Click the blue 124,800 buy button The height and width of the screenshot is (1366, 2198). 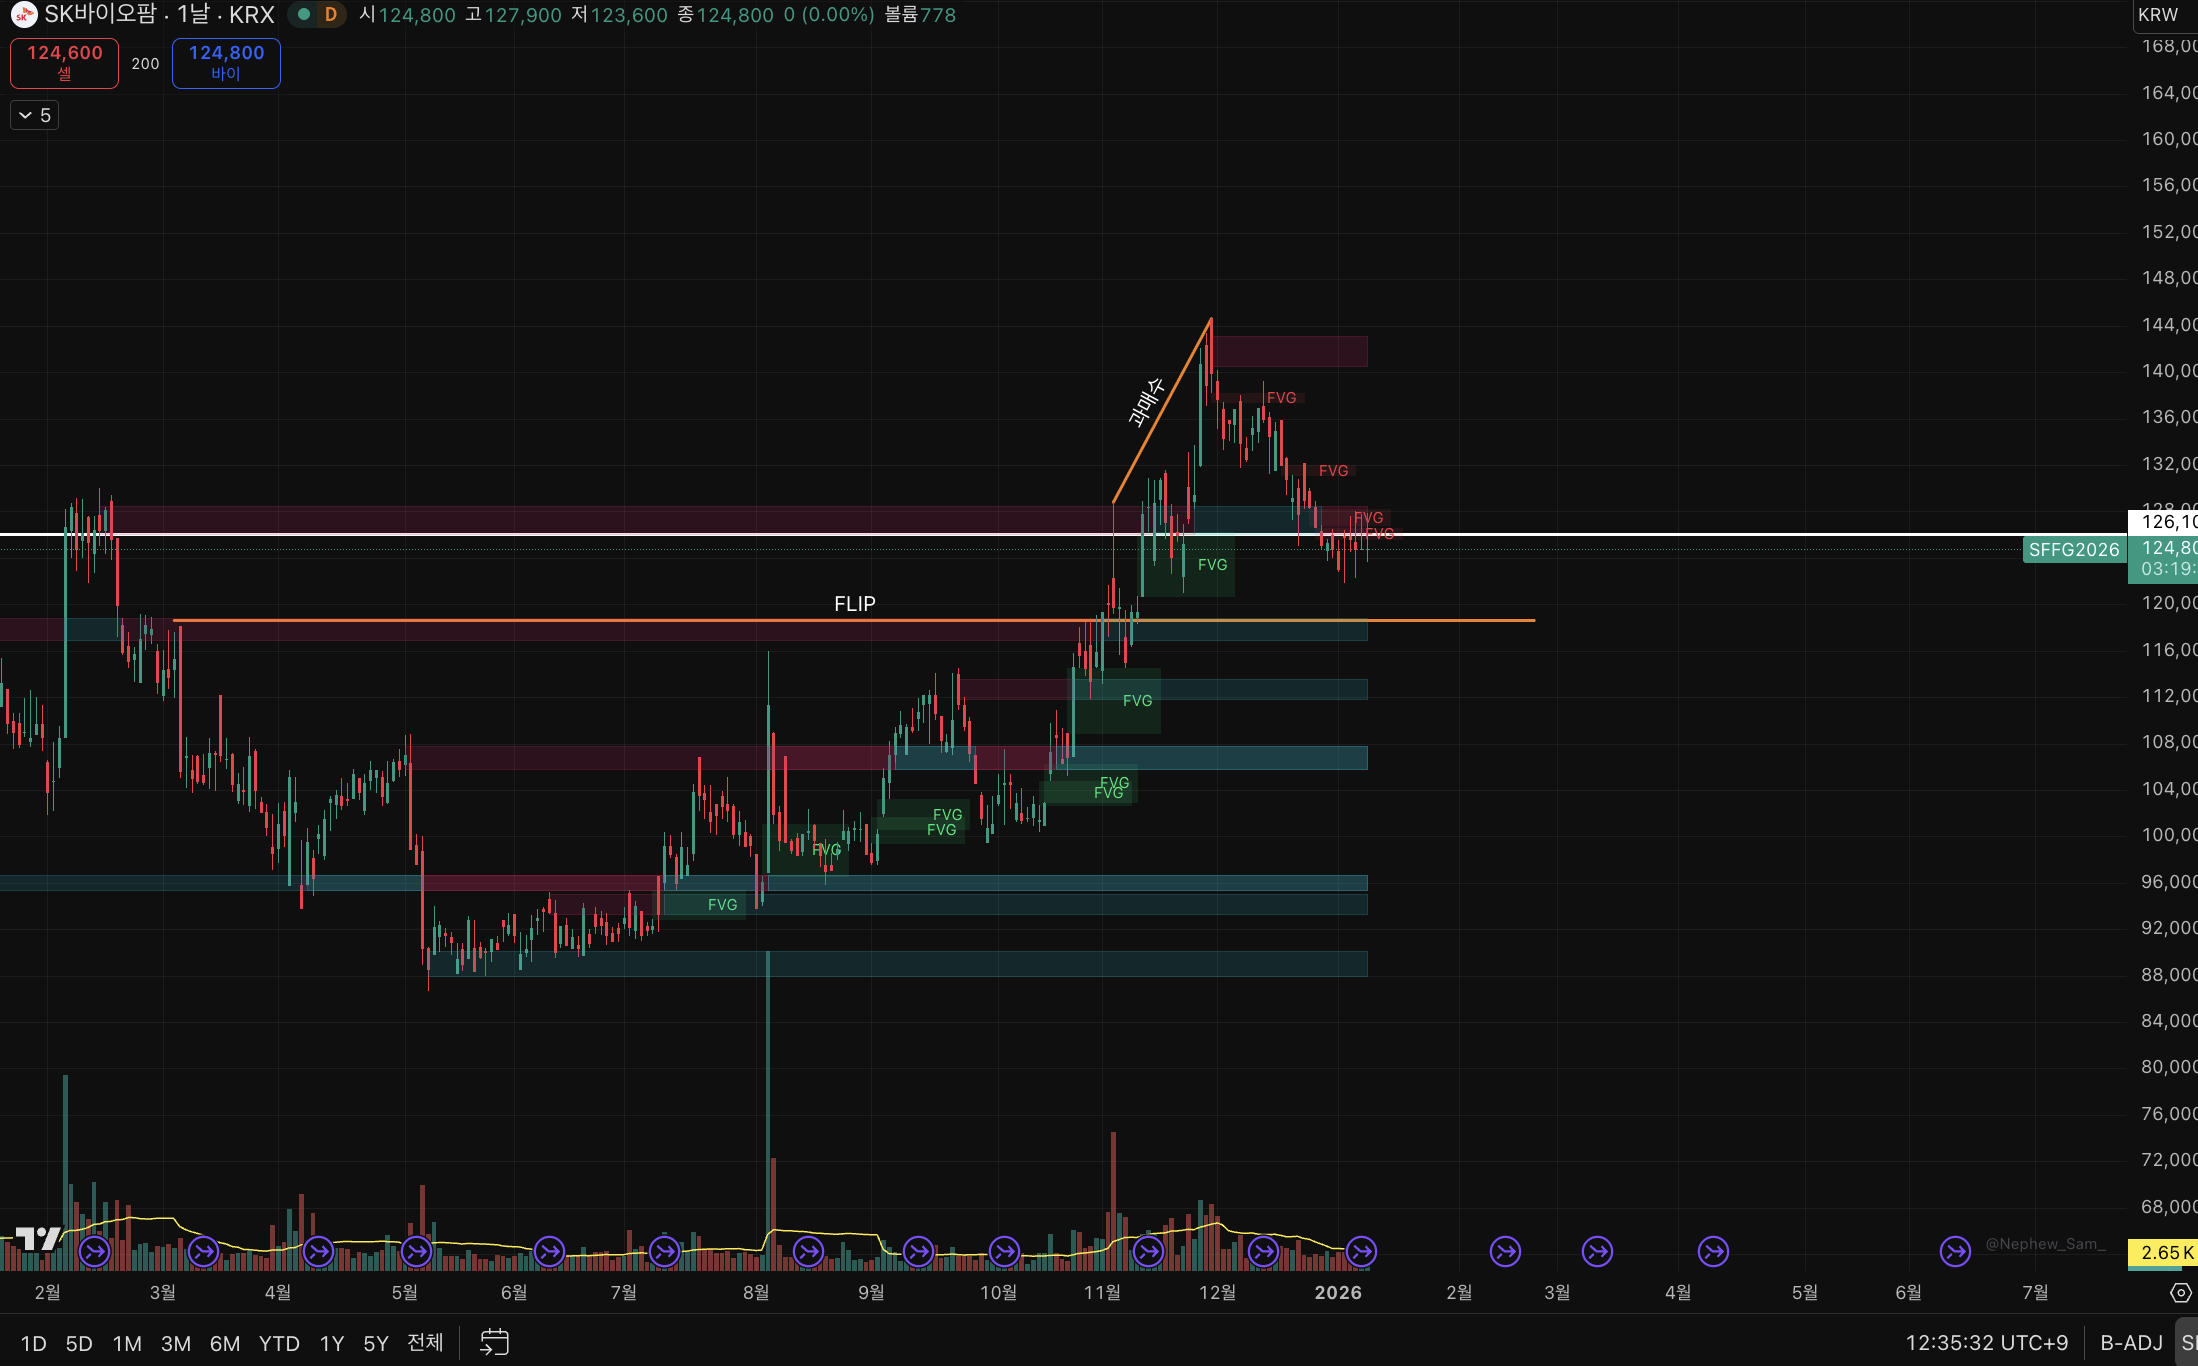226,62
